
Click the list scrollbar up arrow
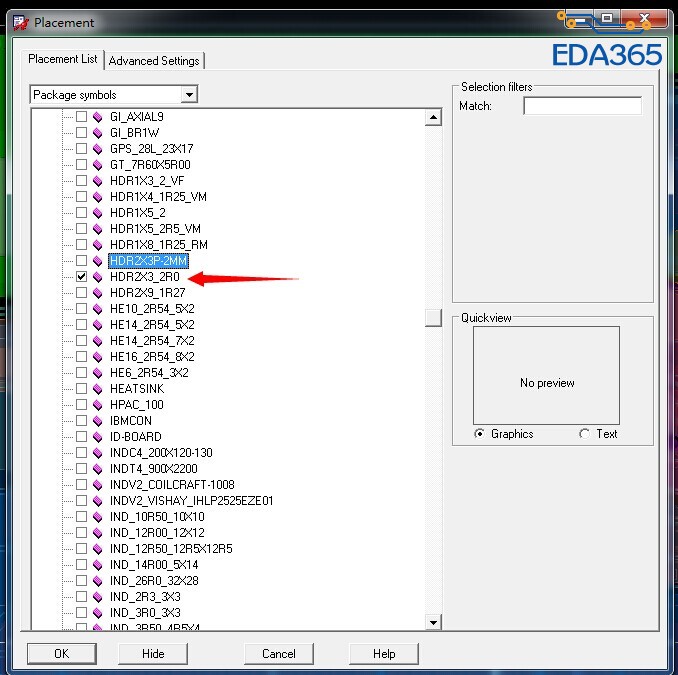tap(433, 117)
